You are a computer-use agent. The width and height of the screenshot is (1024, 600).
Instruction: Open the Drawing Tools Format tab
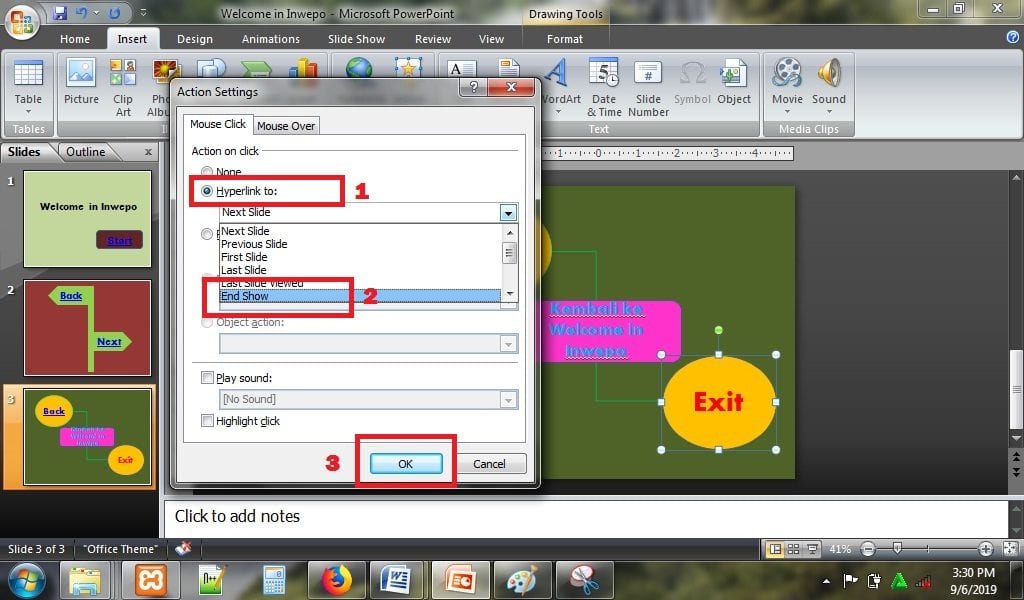(x=564, y=39)
